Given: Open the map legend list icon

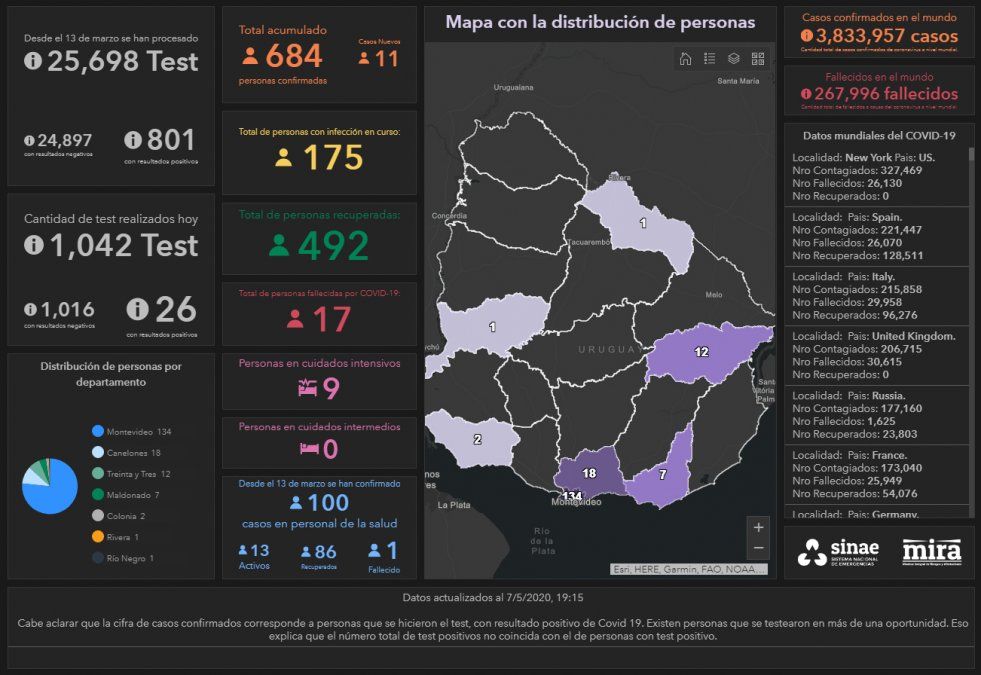Looking at the screenshot, I should (709, 59).
